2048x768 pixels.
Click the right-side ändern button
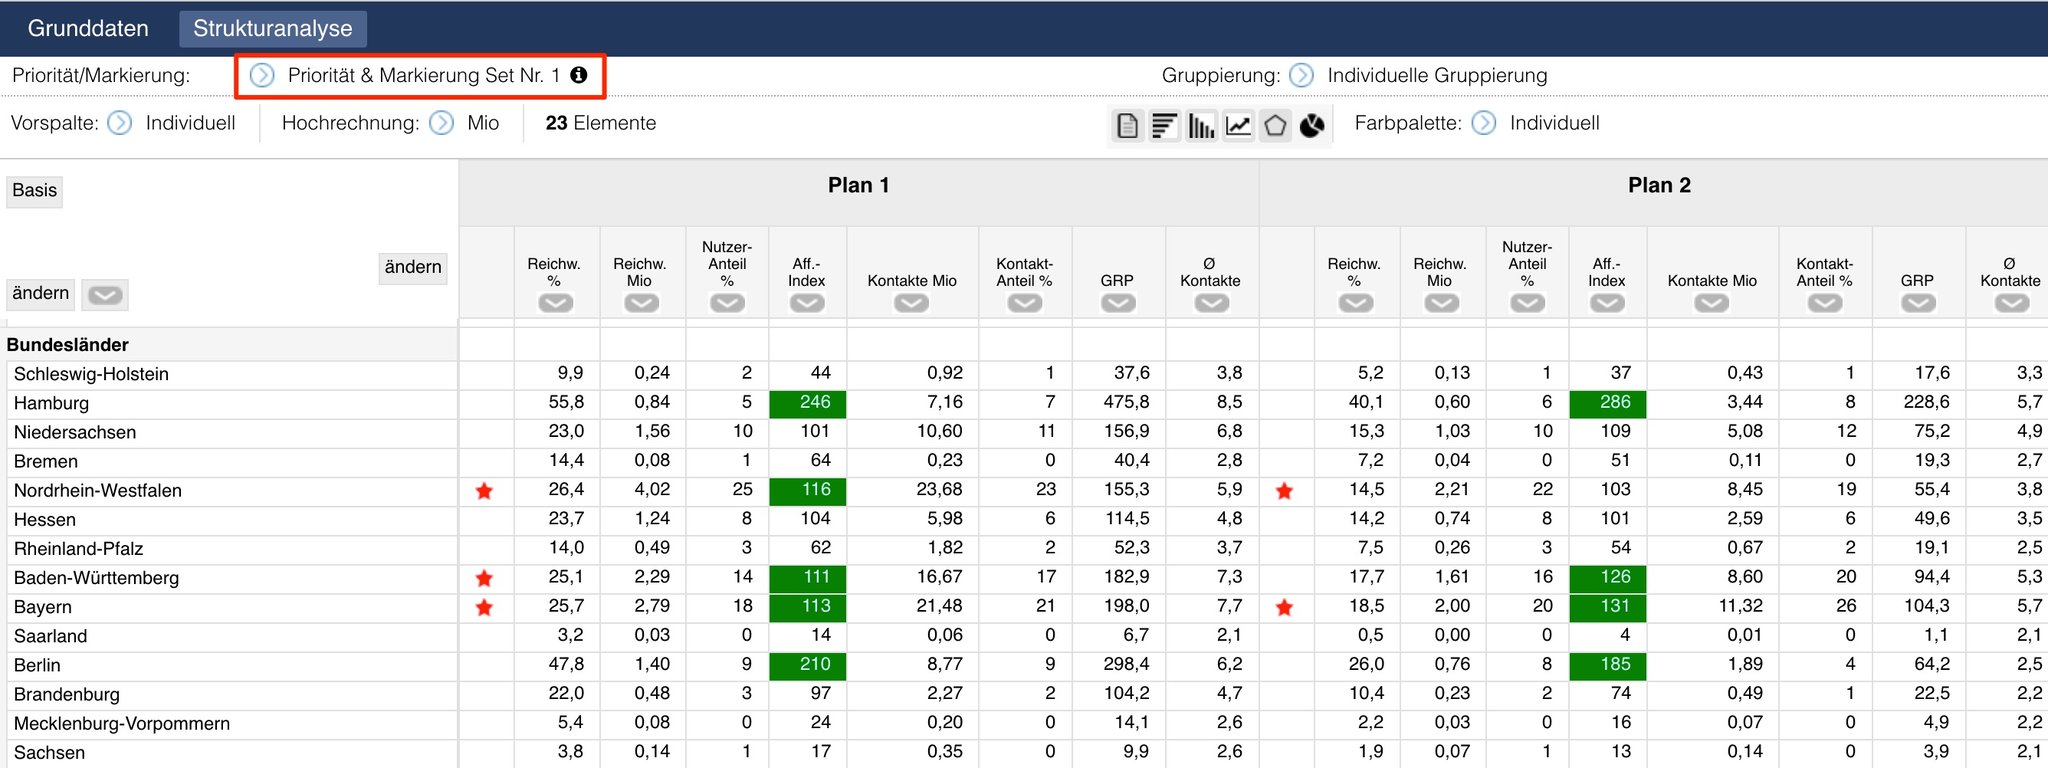[413, 268]
